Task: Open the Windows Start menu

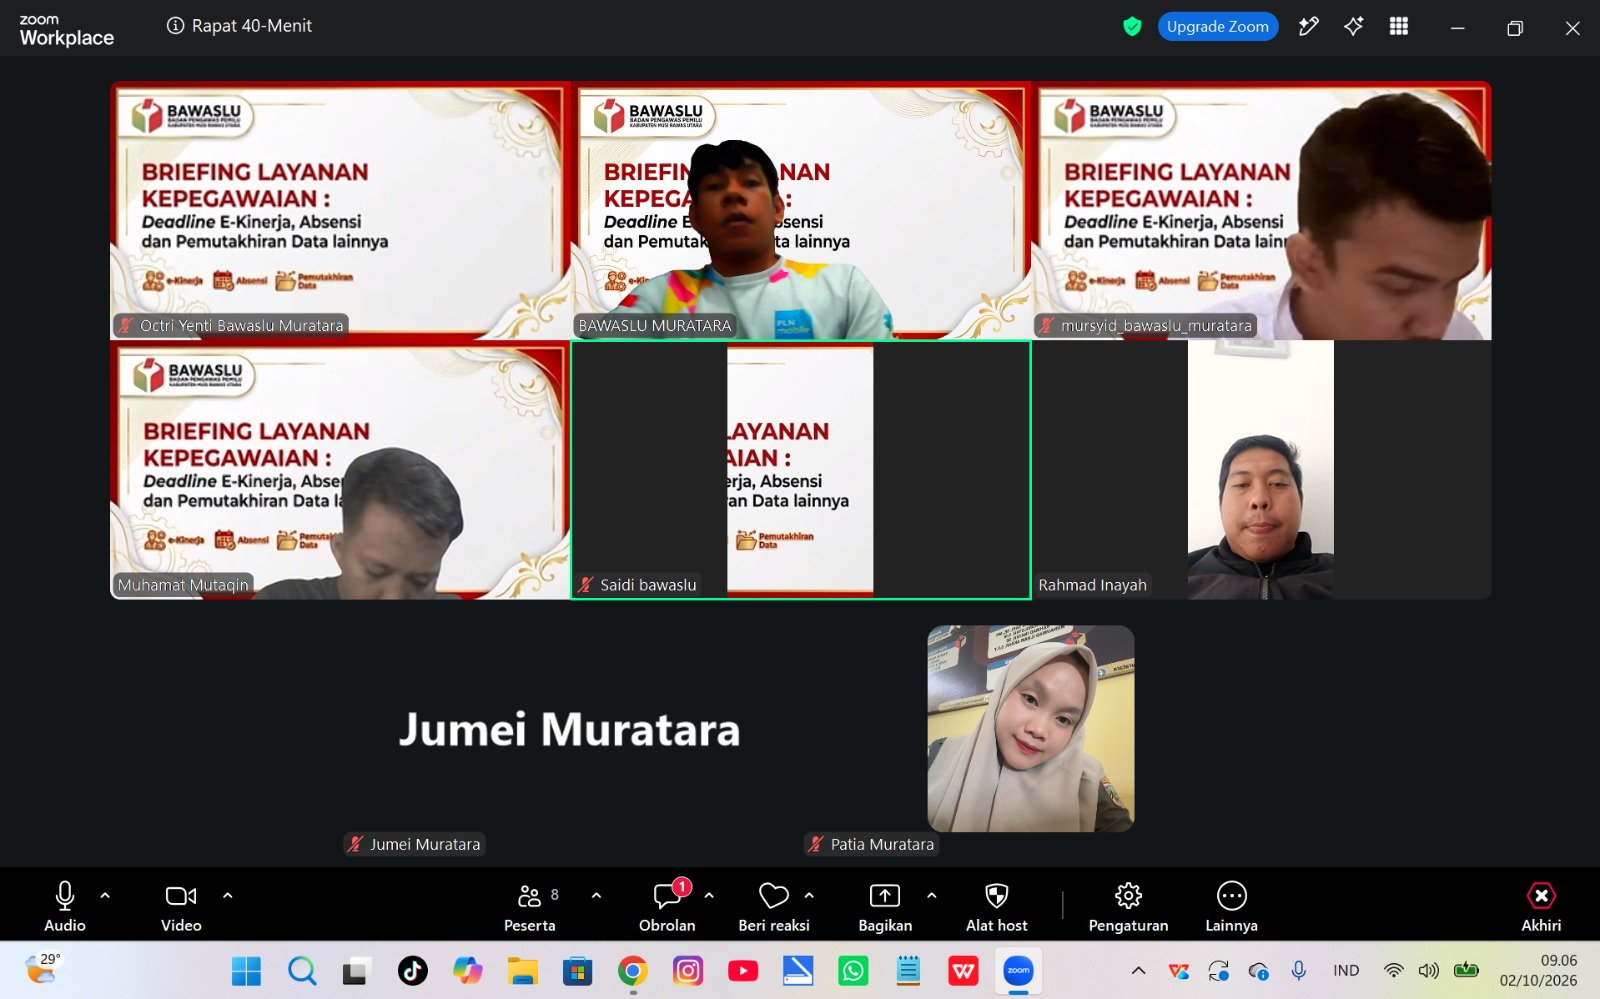Action: click(x=246, y=971)
